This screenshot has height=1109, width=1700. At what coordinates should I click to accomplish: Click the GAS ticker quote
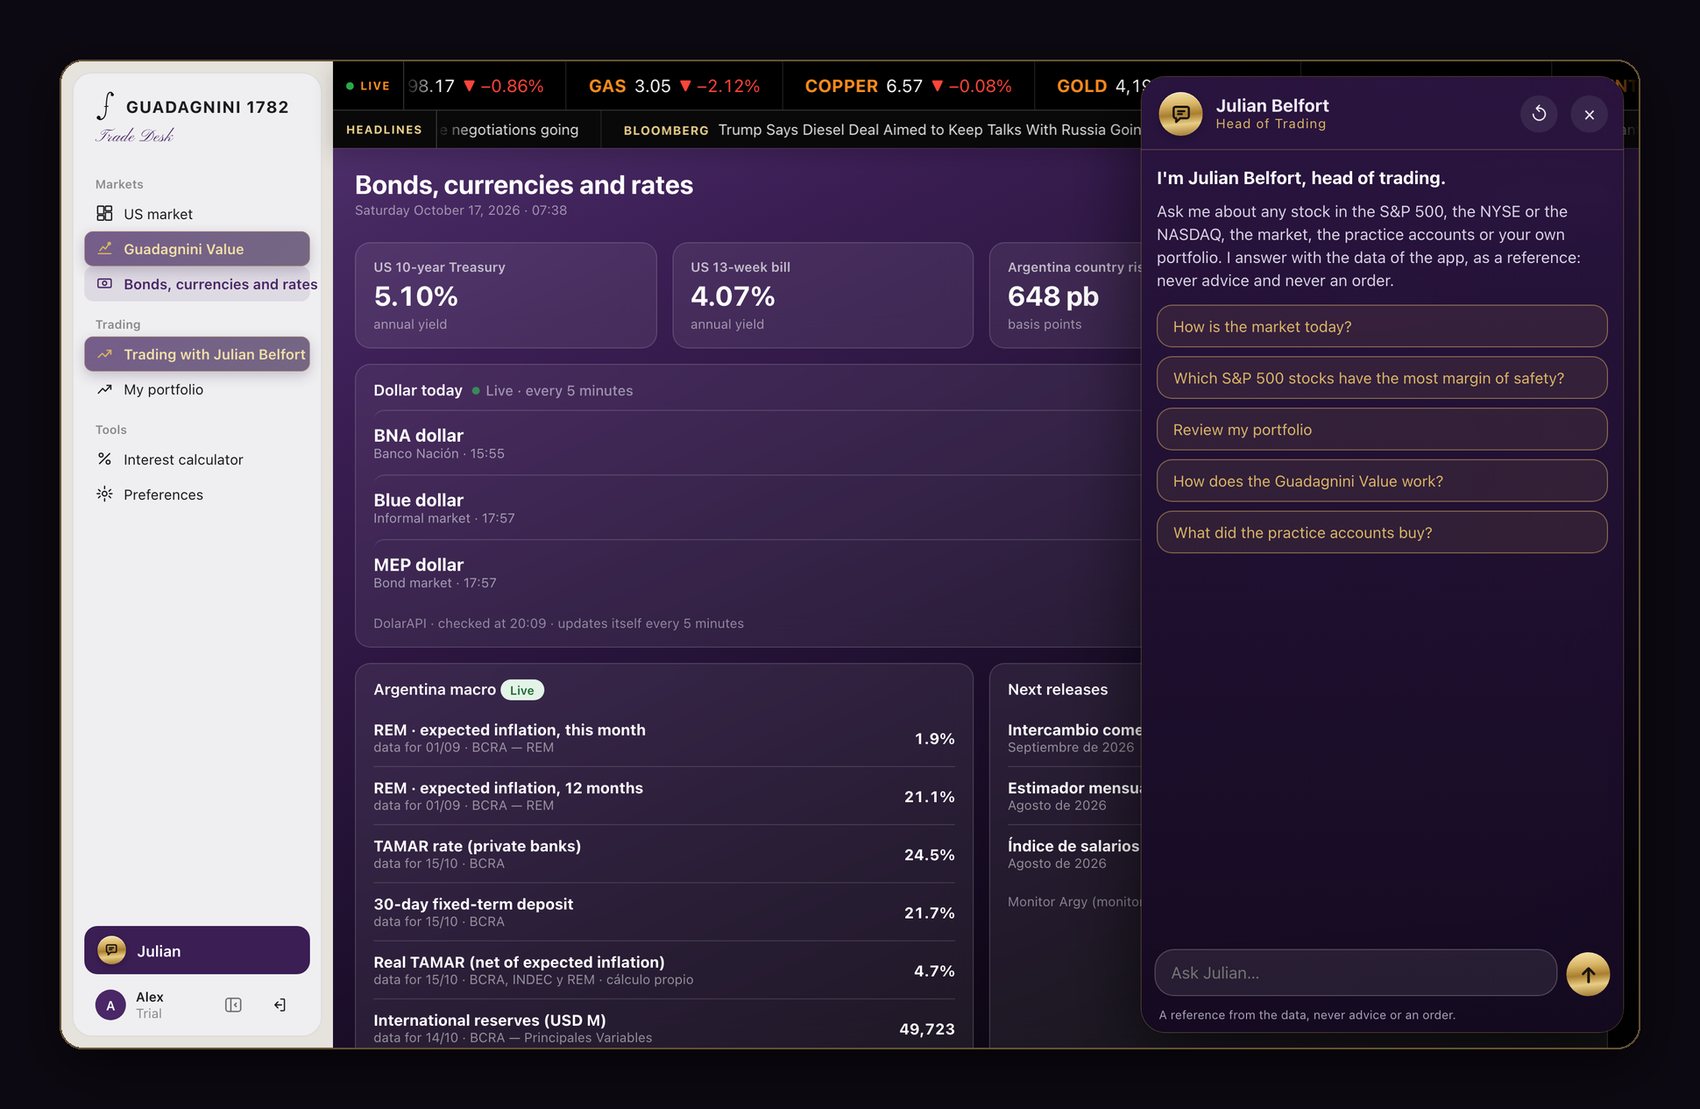(674, 86)
